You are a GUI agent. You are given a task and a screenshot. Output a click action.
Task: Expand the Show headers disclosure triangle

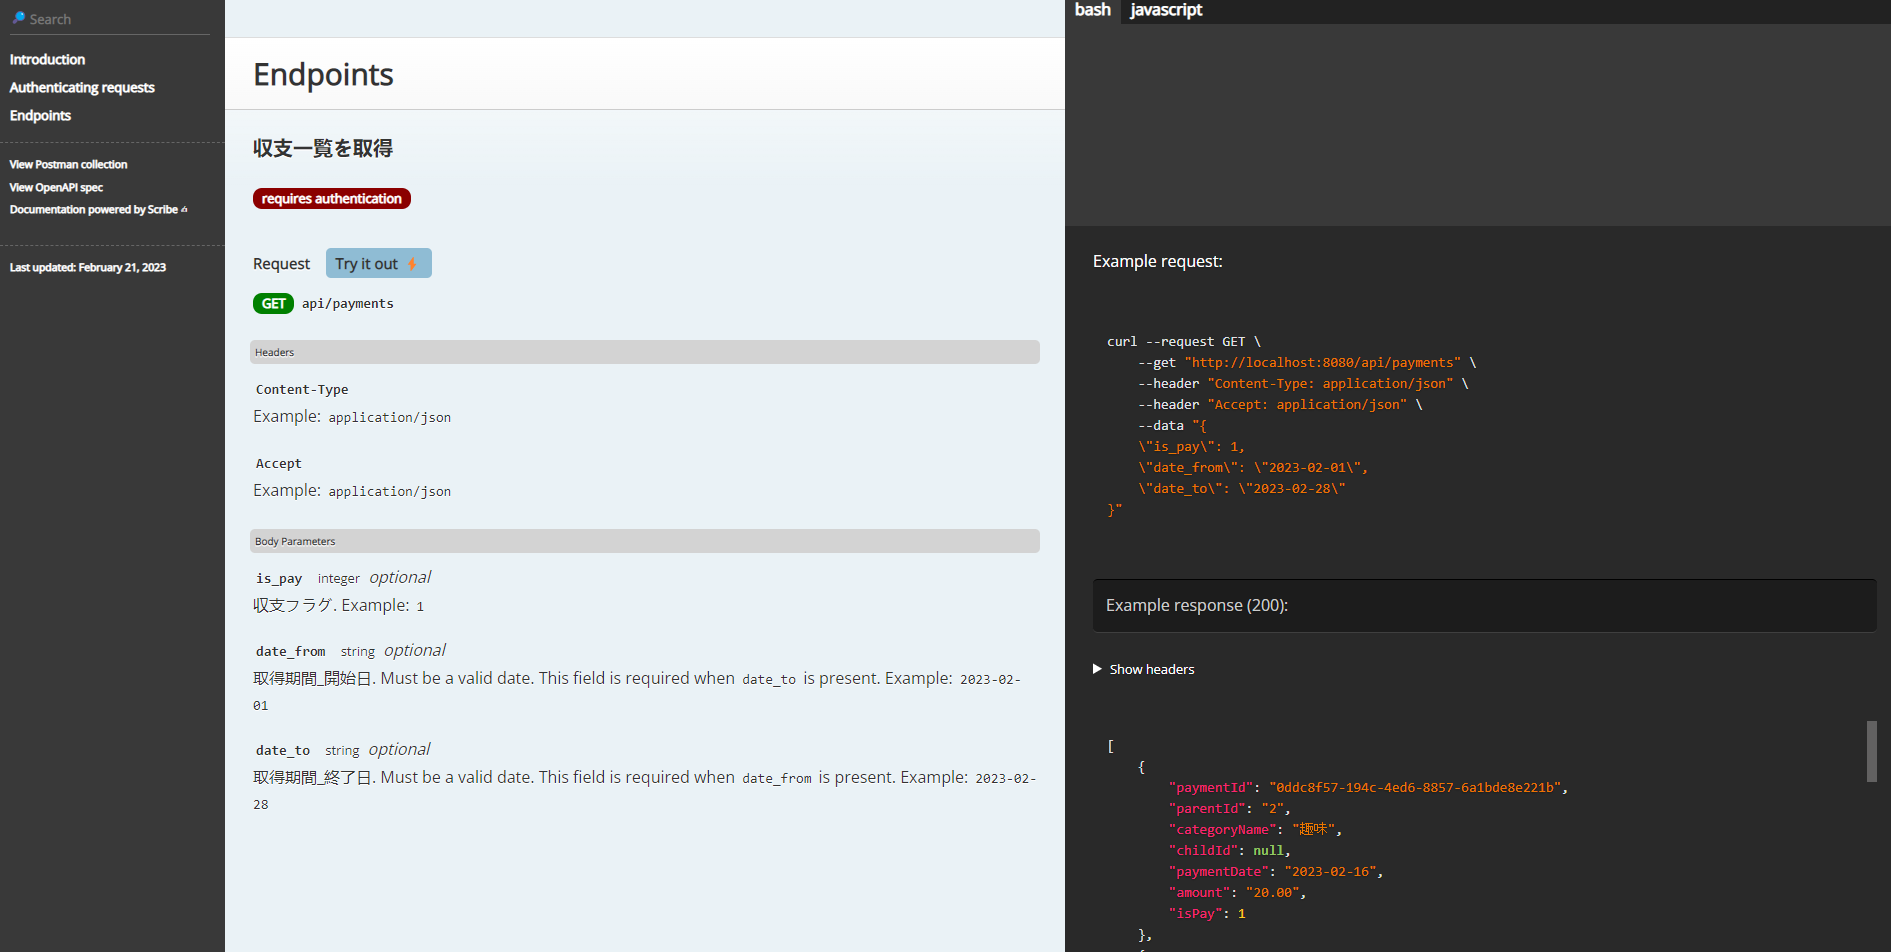(x=1097, y=669)
